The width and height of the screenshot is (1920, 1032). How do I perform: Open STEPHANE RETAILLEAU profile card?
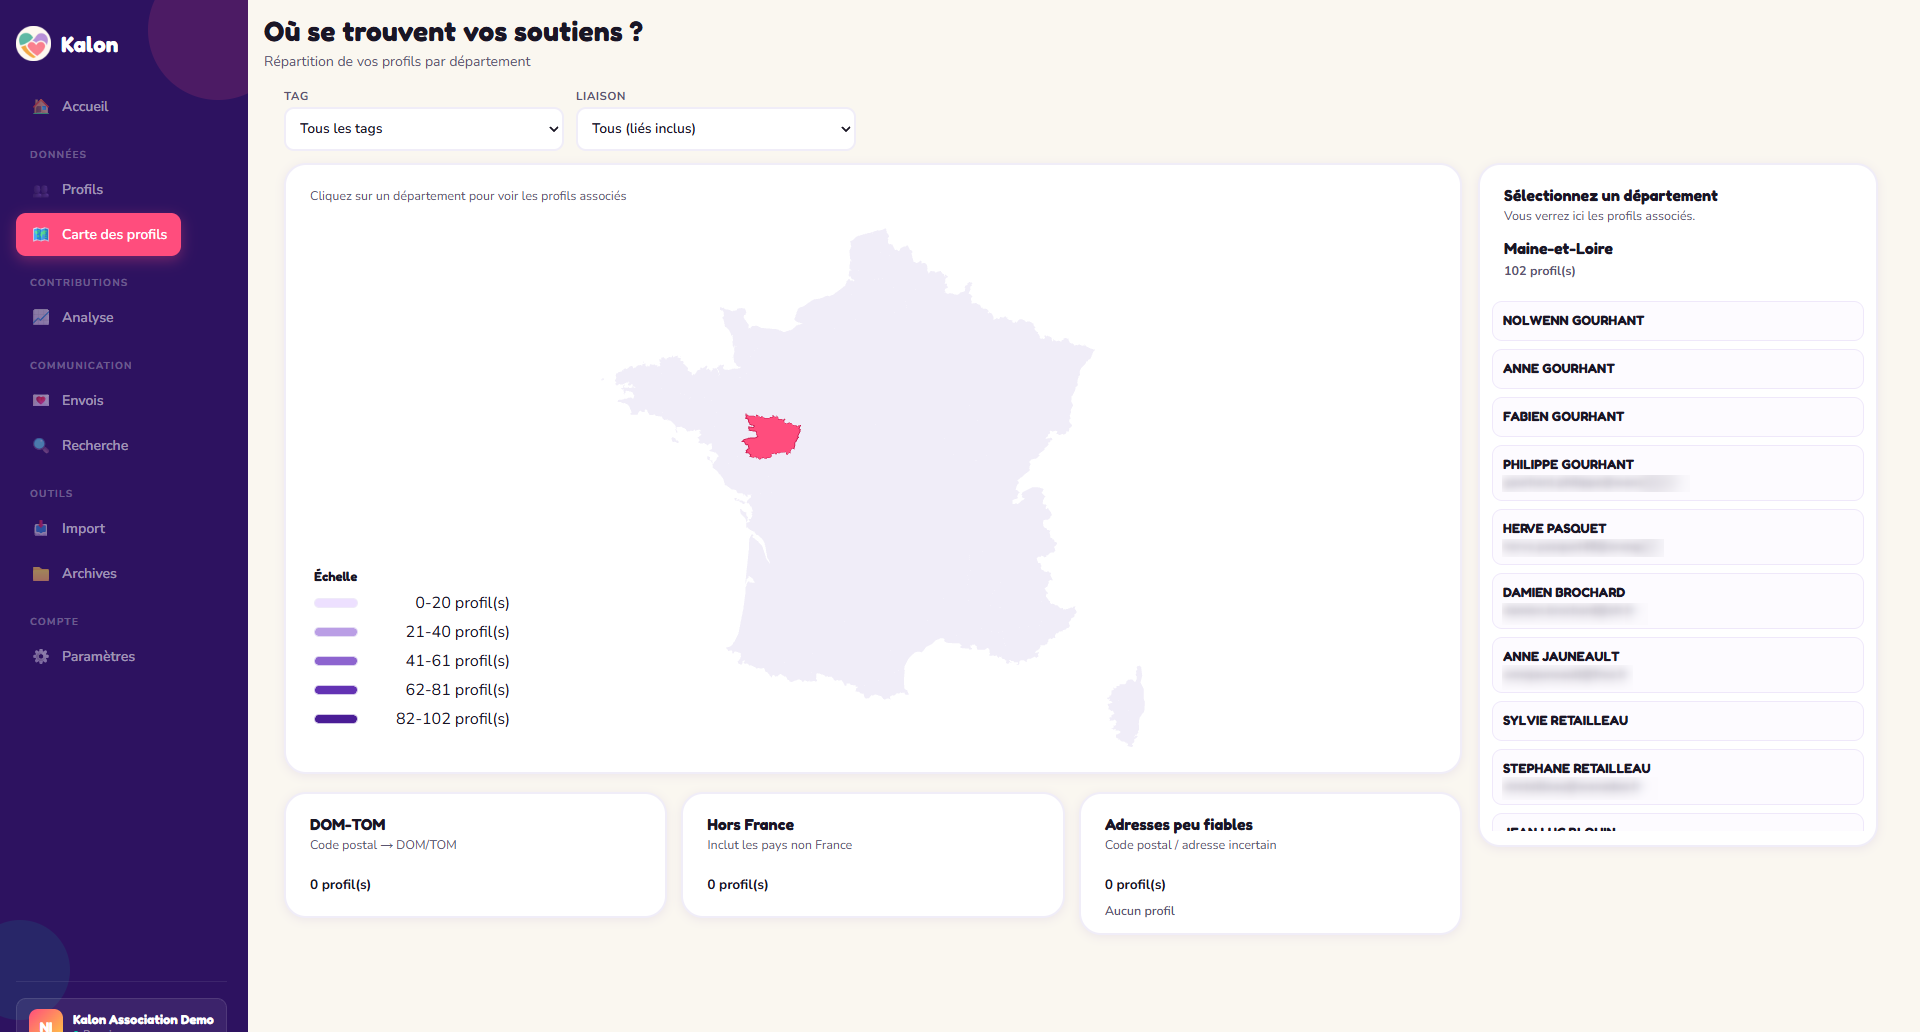[1677, 777]
